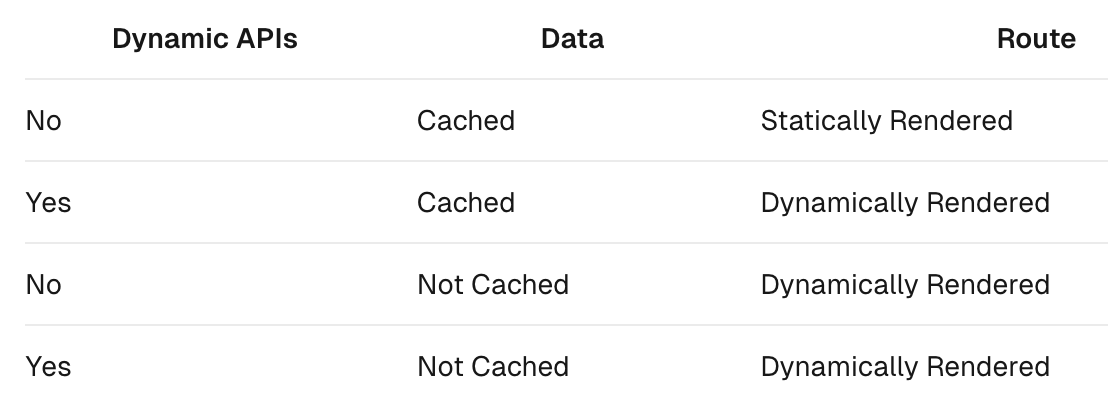
Task: Click the divider line above the last row
Action: pos(566,325)
